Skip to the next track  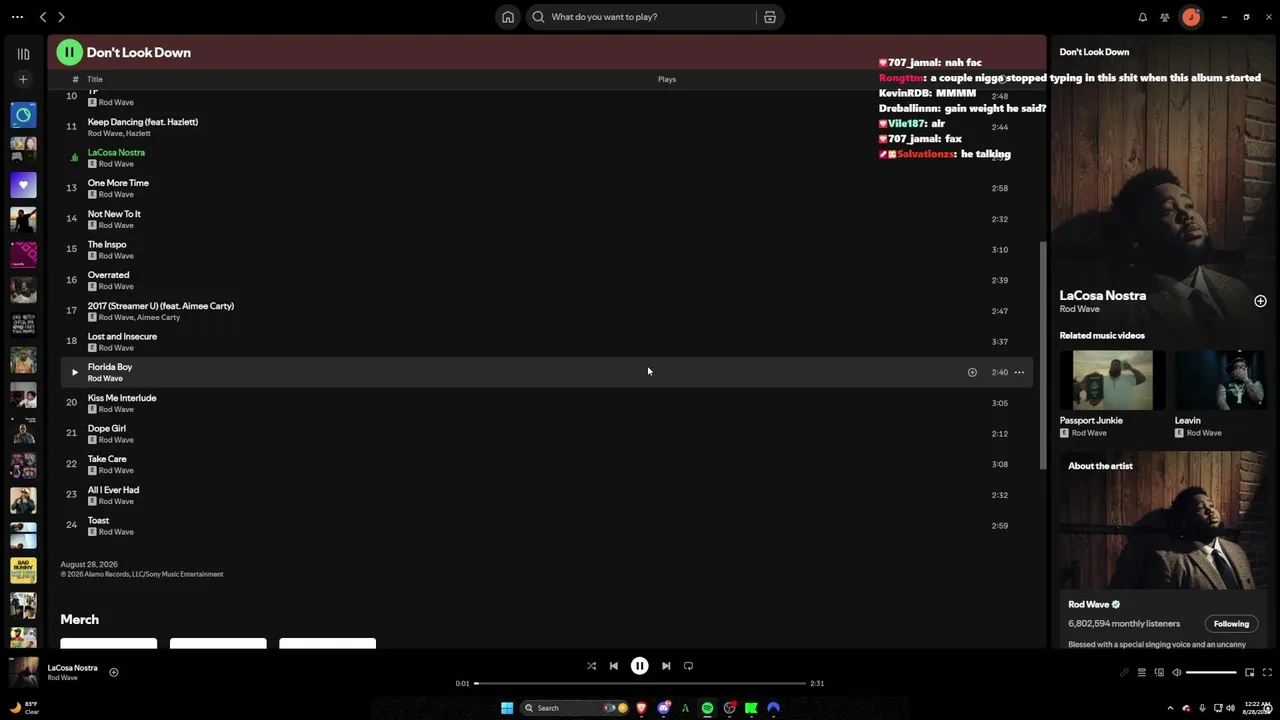click(x=666, y=666)
